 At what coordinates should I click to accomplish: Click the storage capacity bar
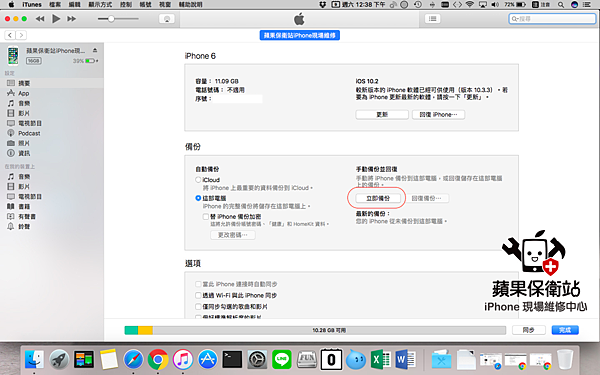point(315,330)
